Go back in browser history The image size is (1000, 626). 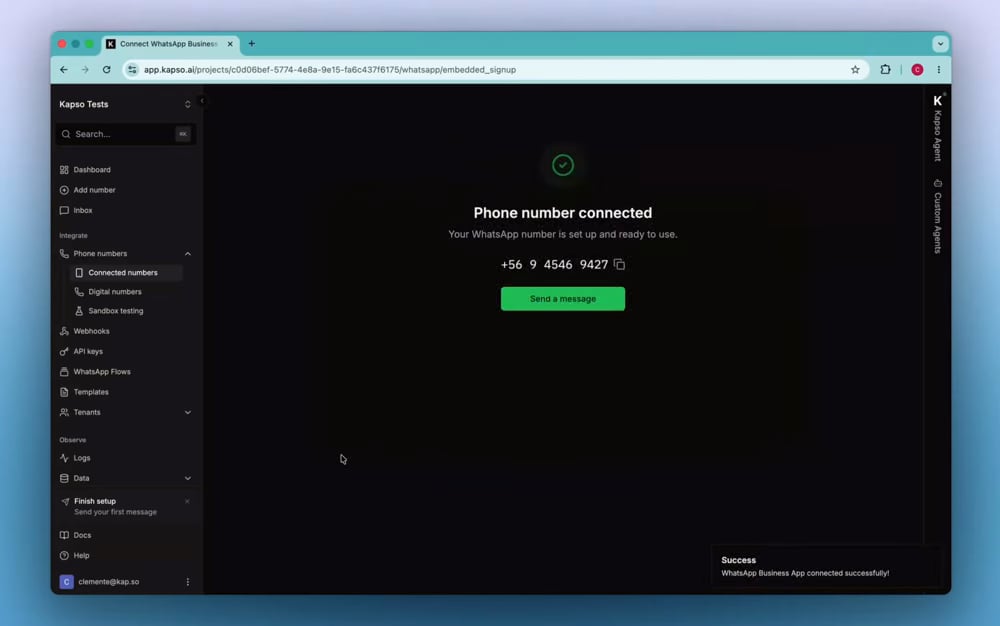point(64,69)
